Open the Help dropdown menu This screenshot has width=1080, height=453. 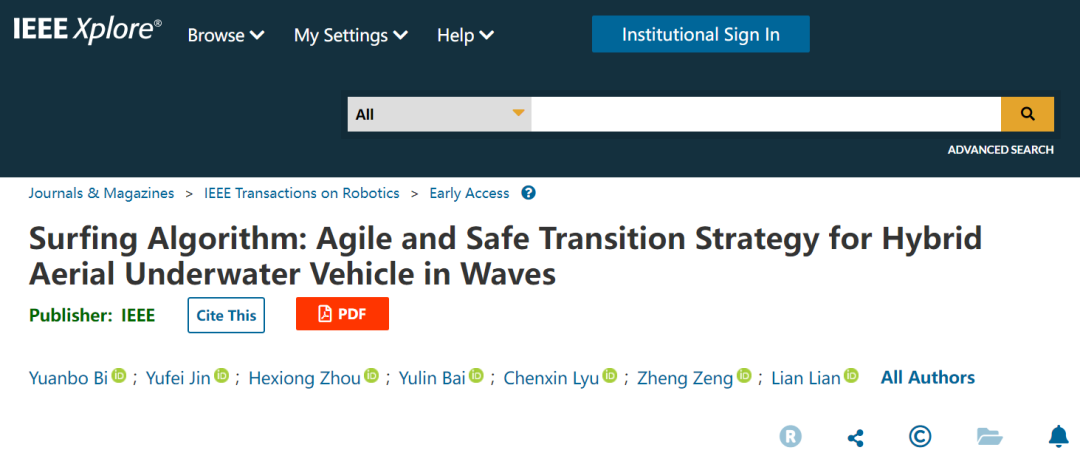pos(465,35)
